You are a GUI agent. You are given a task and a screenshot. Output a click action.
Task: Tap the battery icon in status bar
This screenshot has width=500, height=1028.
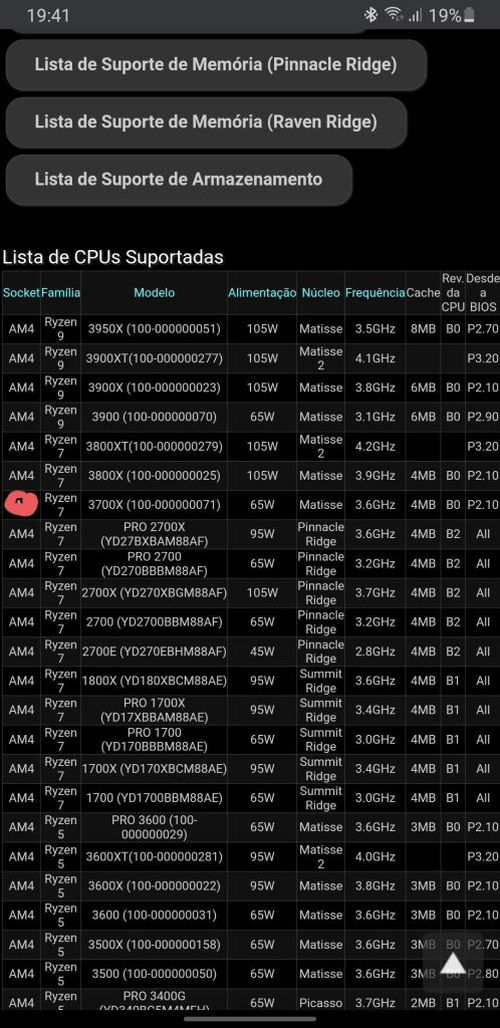[x=469, y=15]
